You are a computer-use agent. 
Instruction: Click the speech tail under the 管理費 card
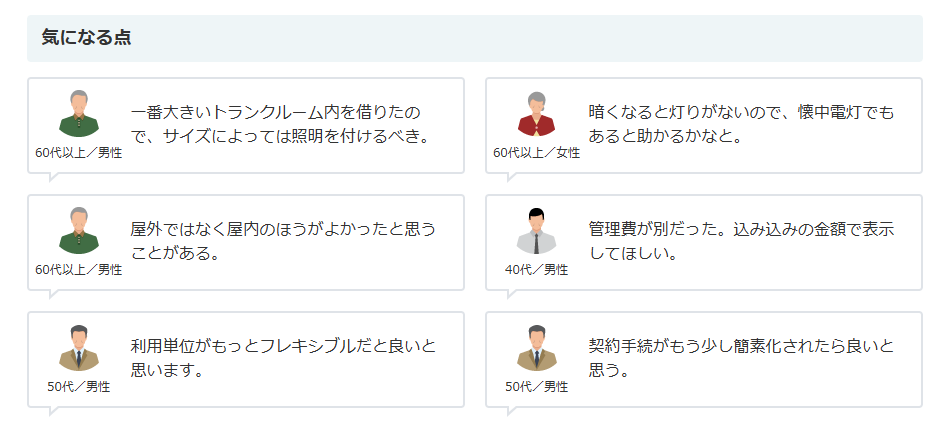tap(512, 294)
